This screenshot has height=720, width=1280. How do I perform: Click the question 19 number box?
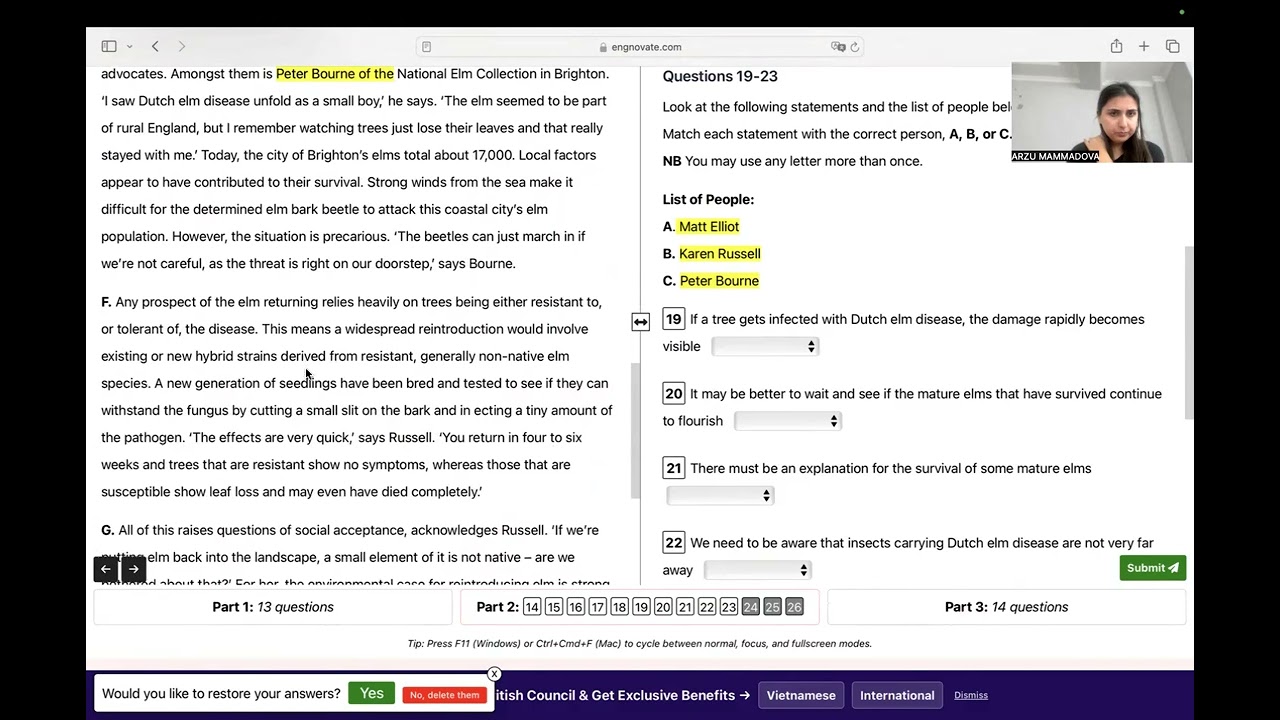(673, 320)
